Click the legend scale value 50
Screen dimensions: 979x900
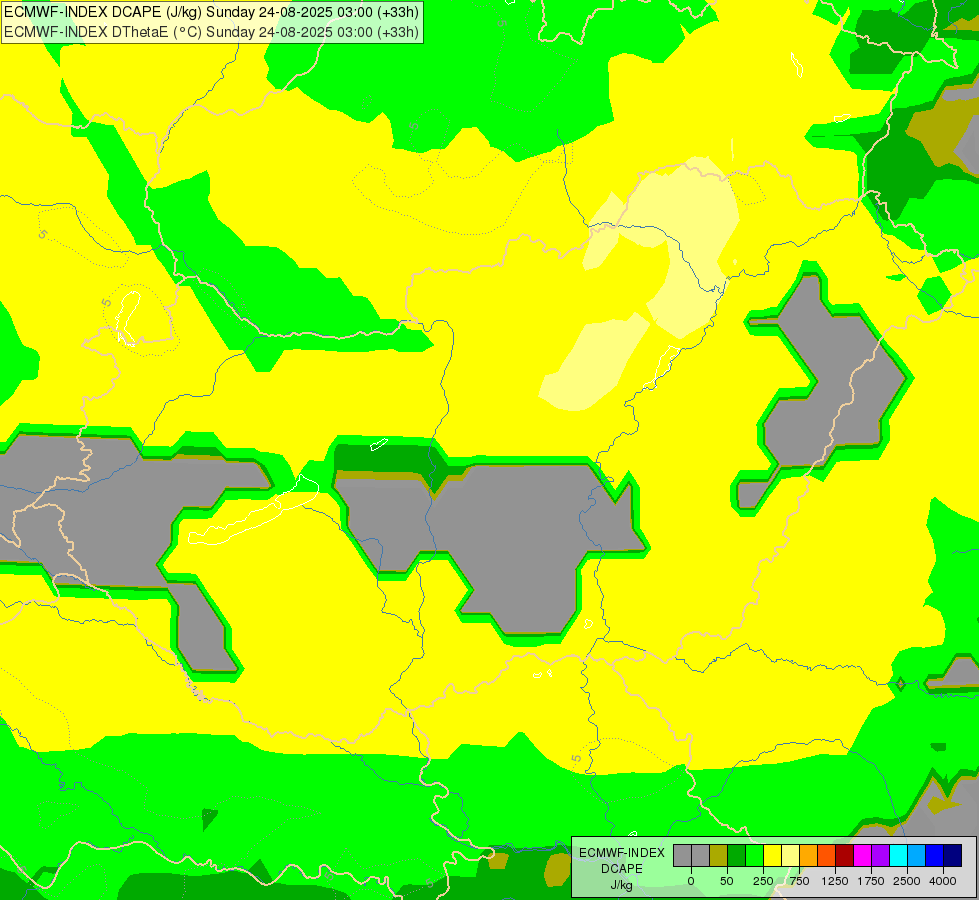pos(727,881)
